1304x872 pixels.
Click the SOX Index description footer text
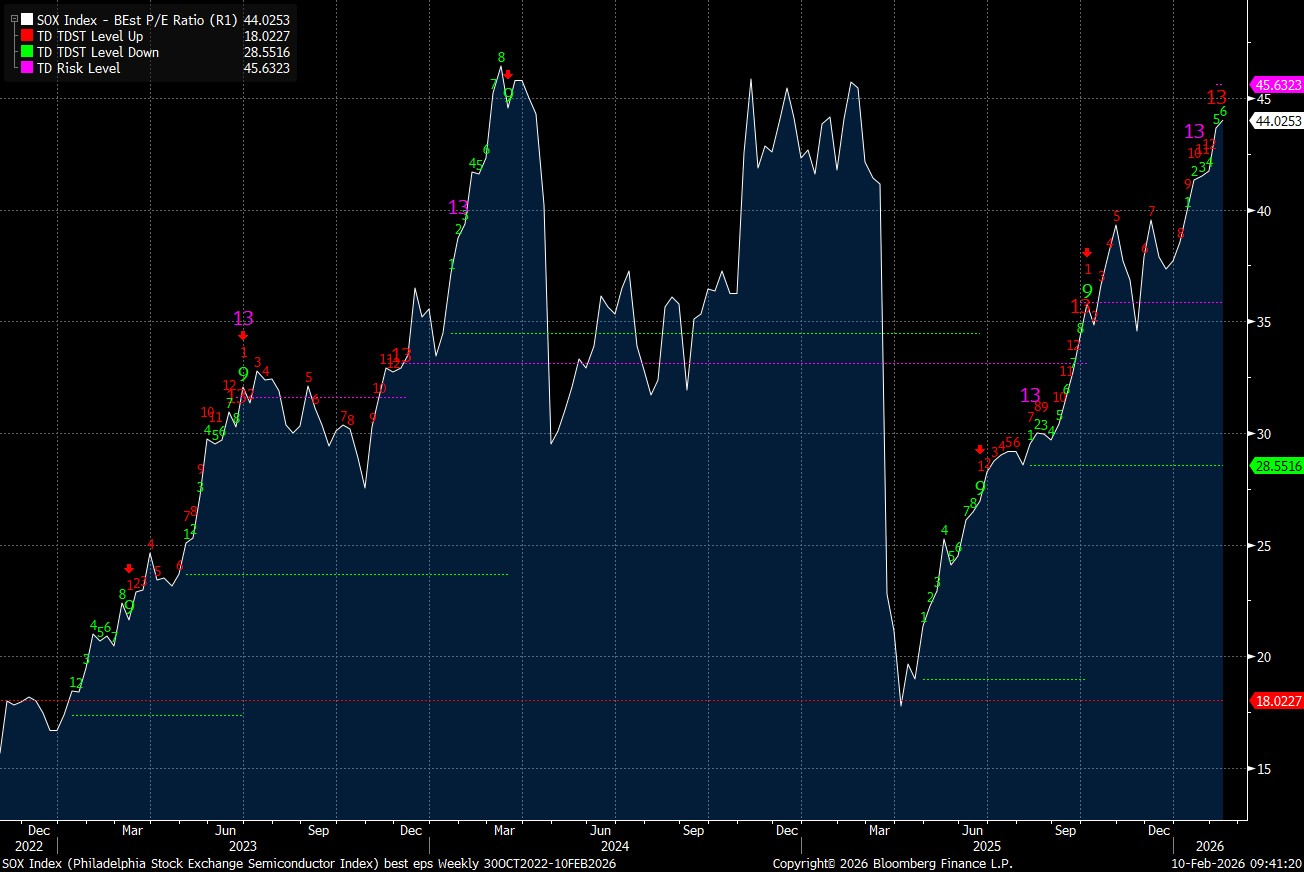pyautogui.click(x=308, y=863)
